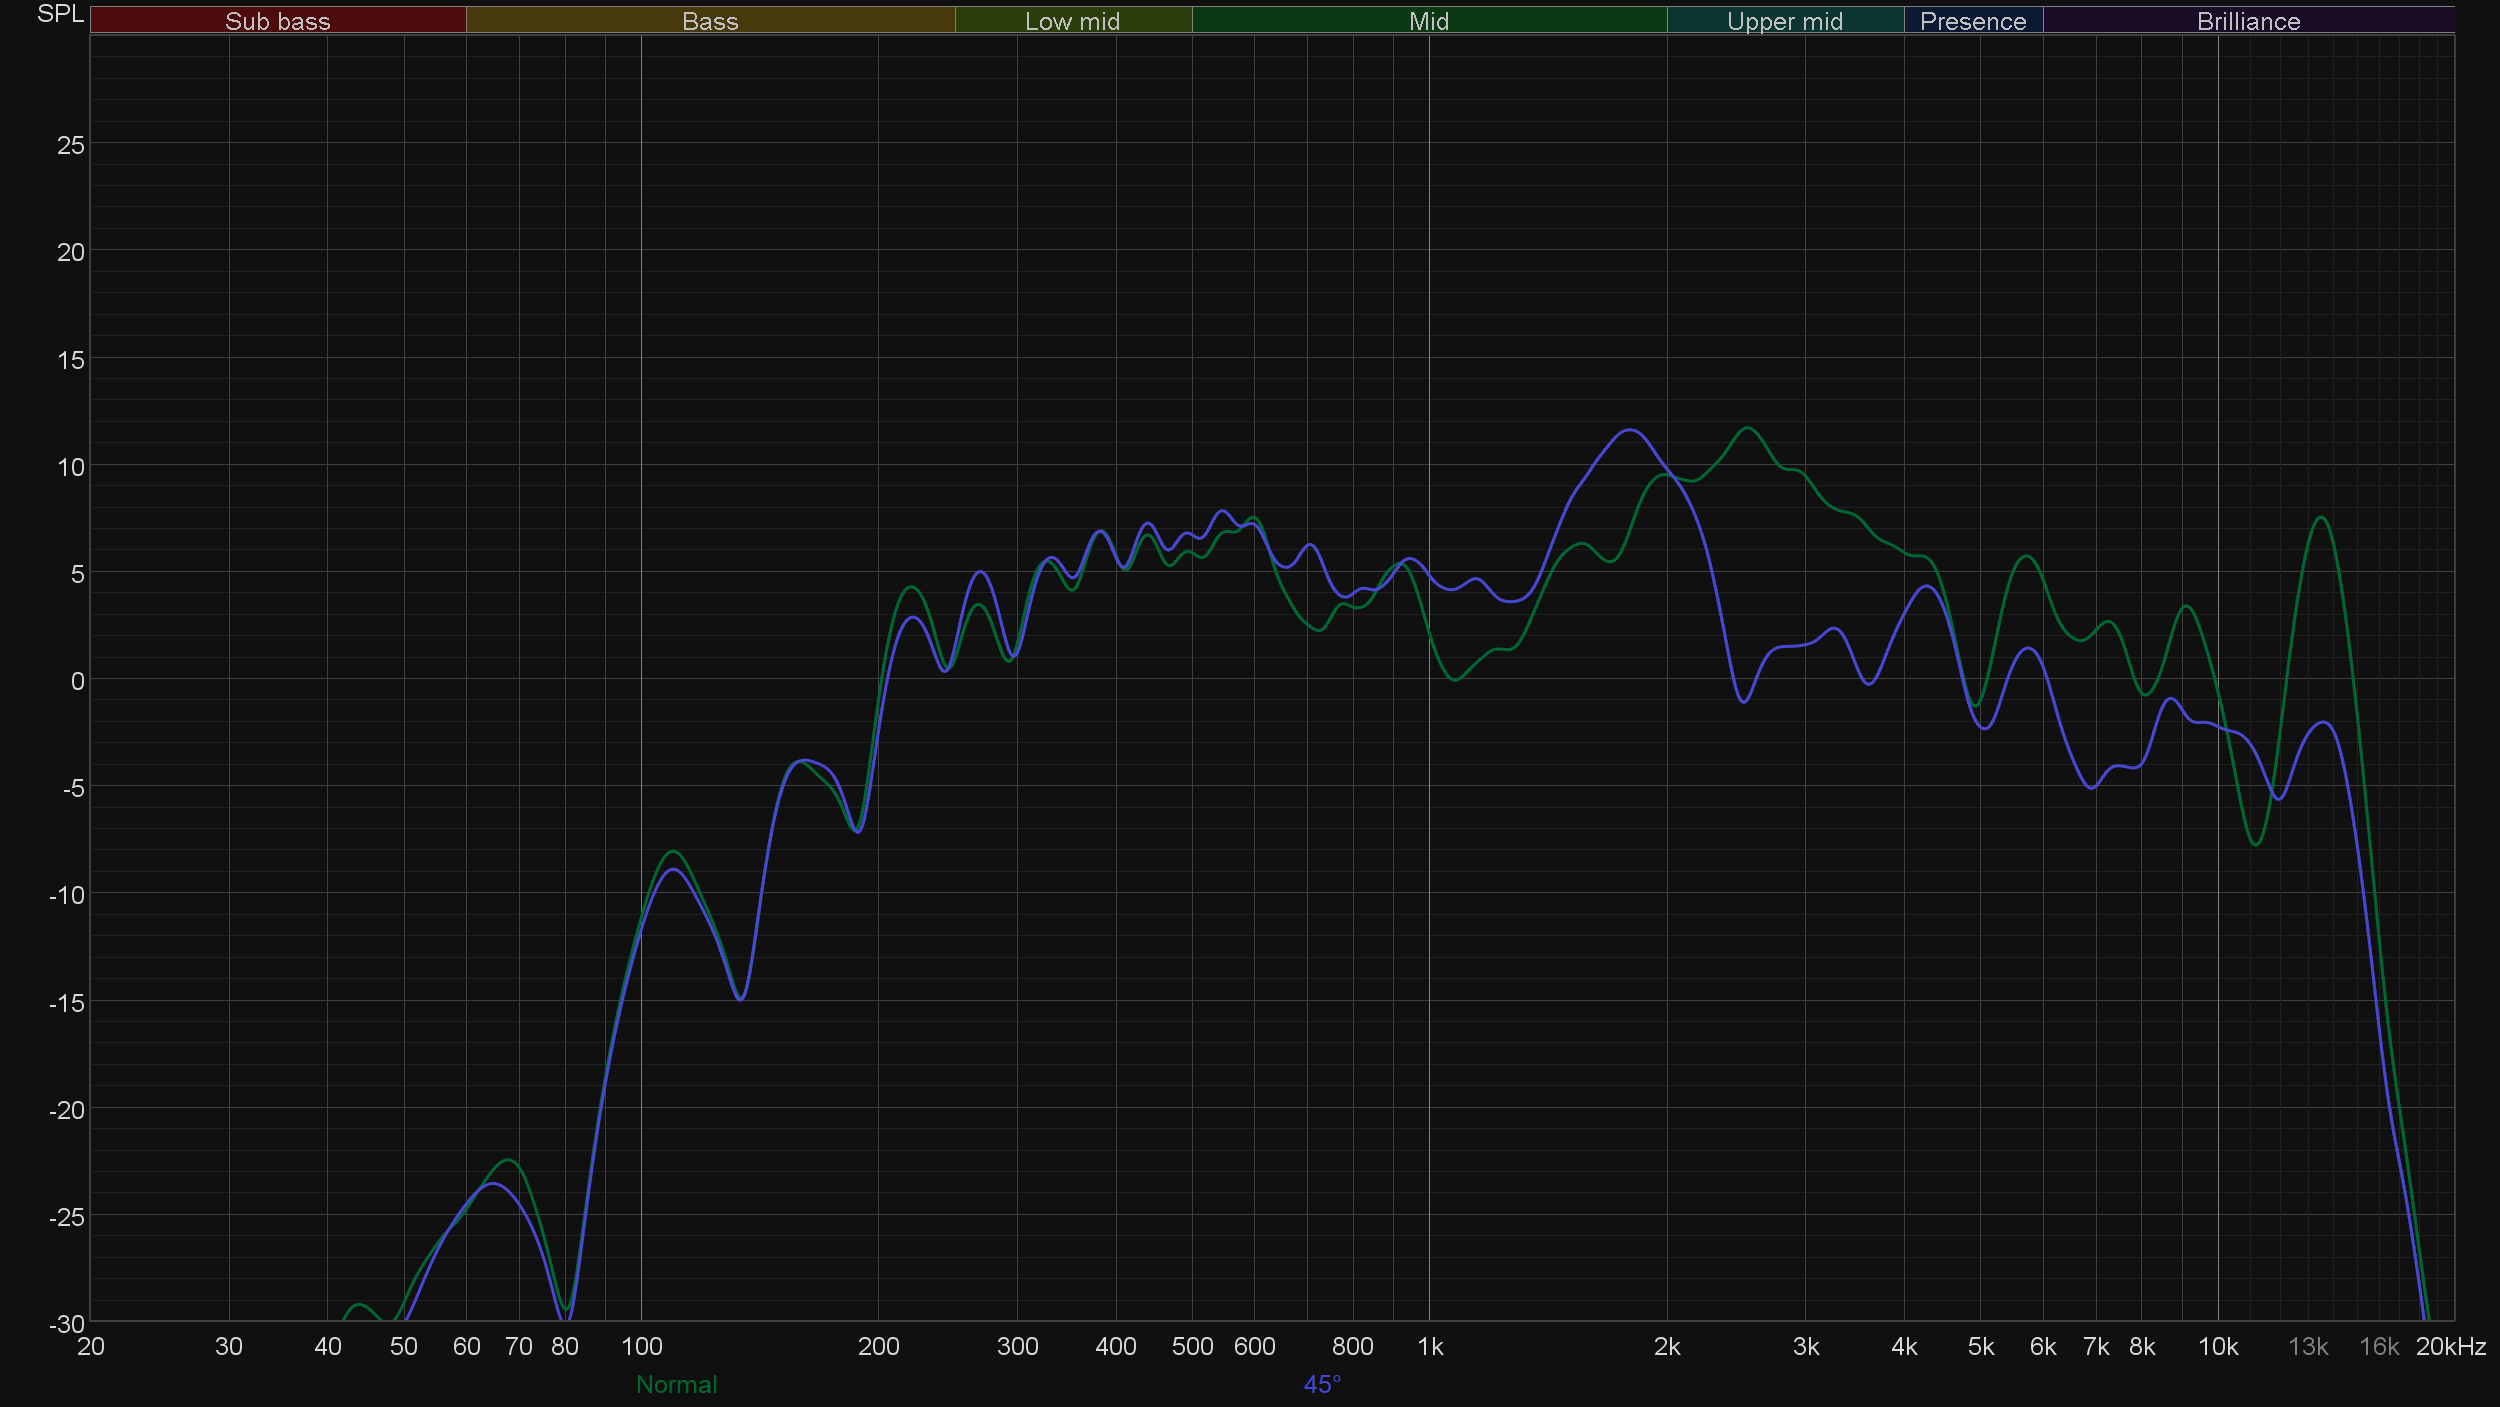2500x1407 pixels.
Task: Select the Presence band header
Action: pos(1972,21)
